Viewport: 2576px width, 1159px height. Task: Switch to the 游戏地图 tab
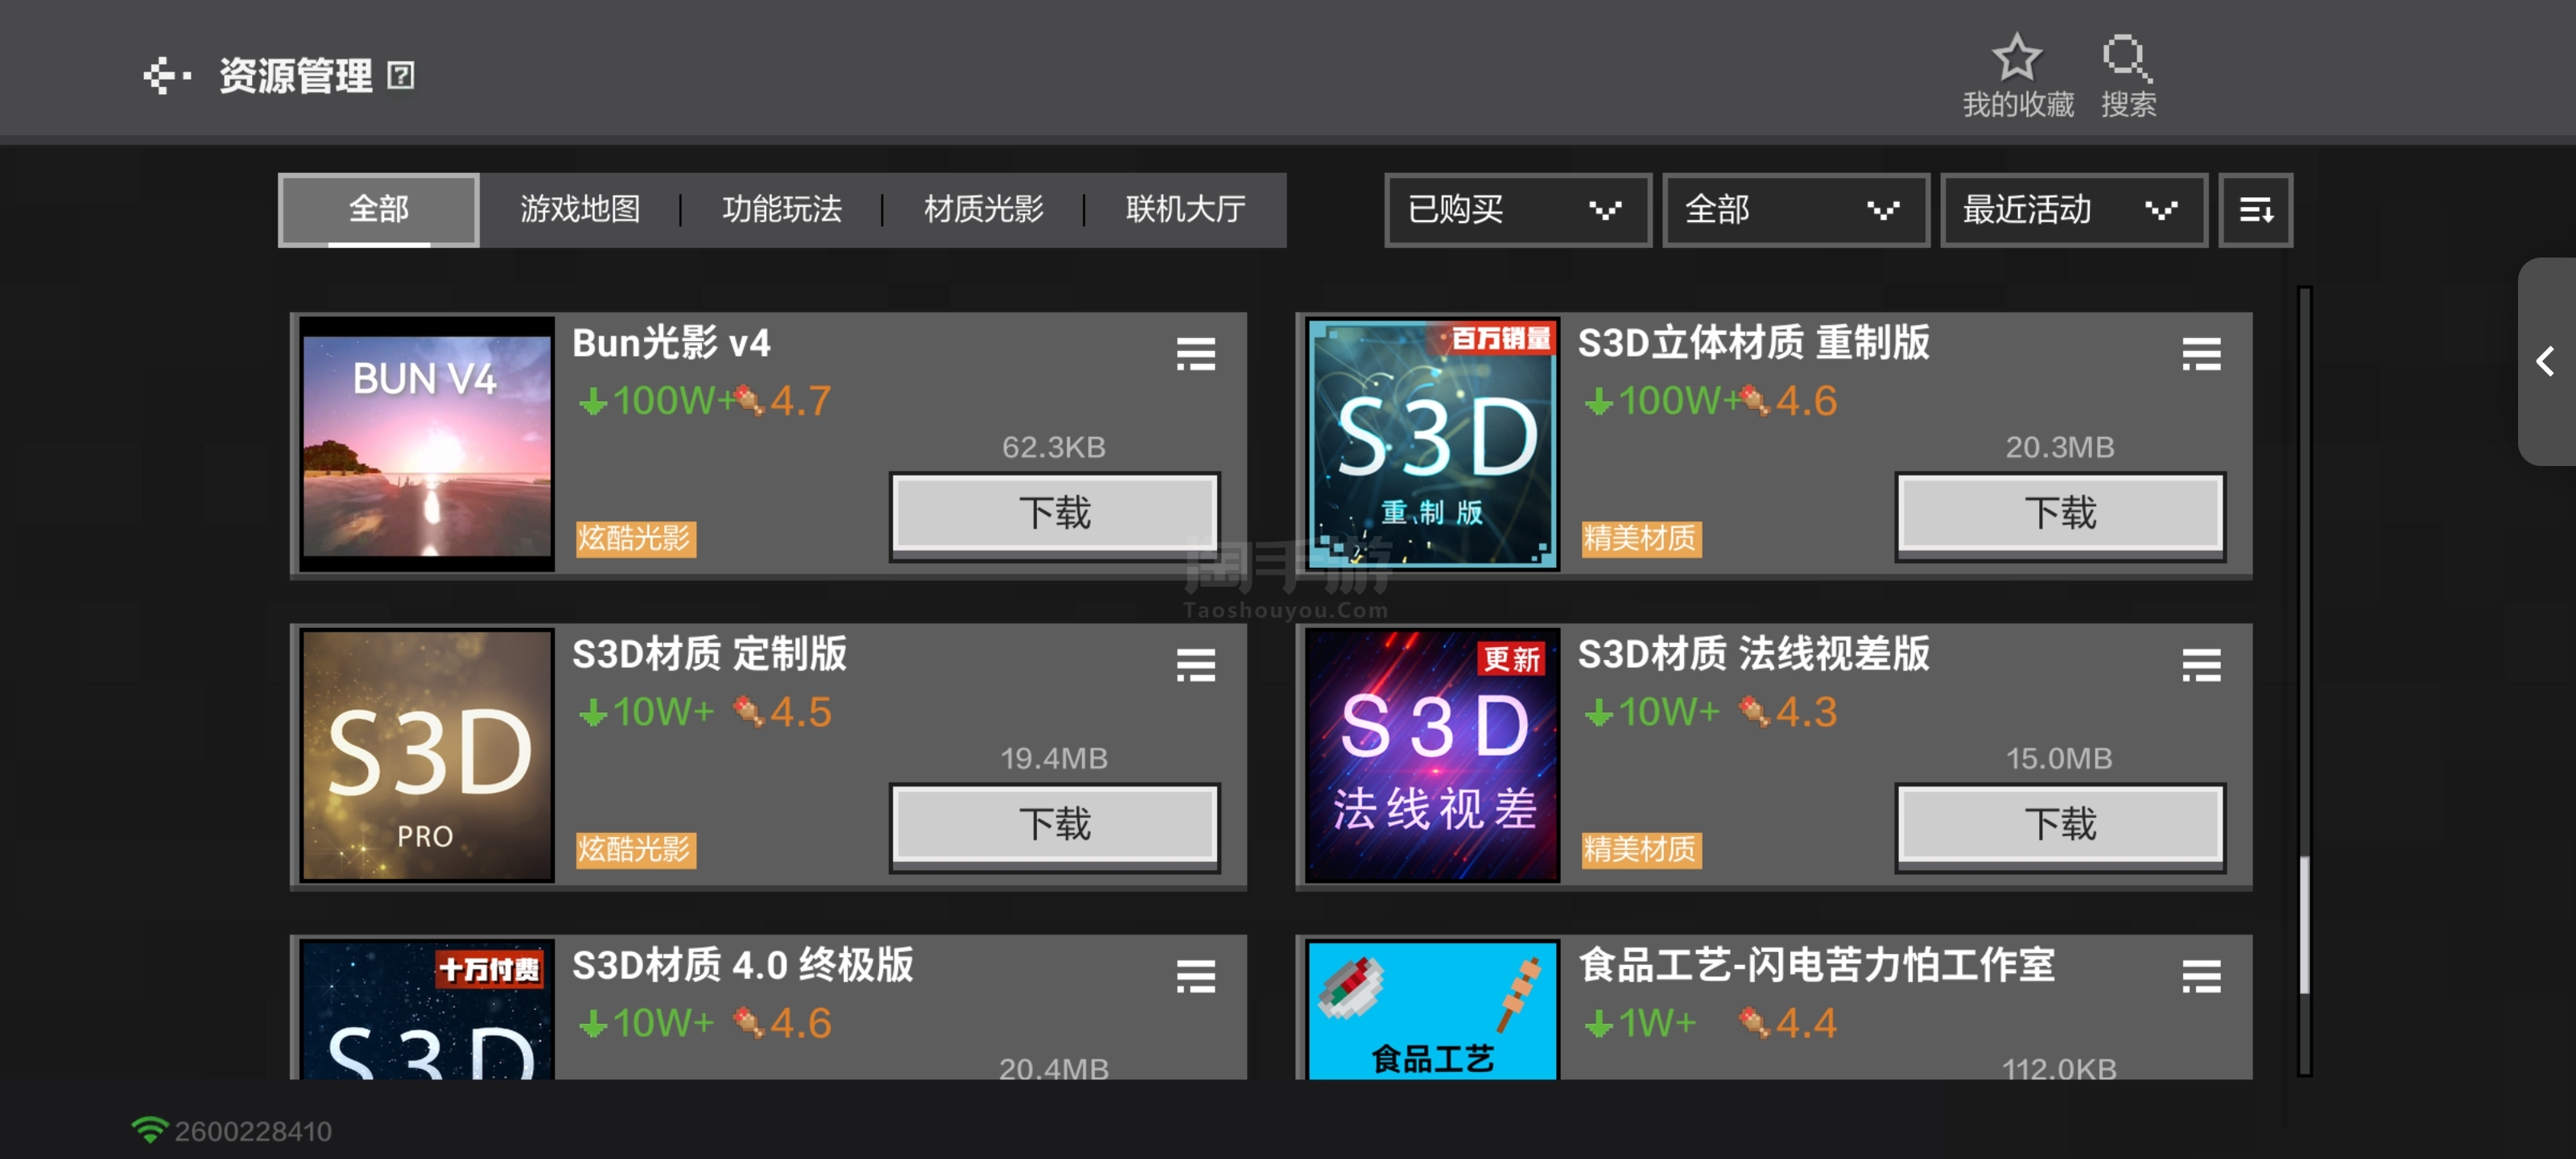tap(580, 210)
